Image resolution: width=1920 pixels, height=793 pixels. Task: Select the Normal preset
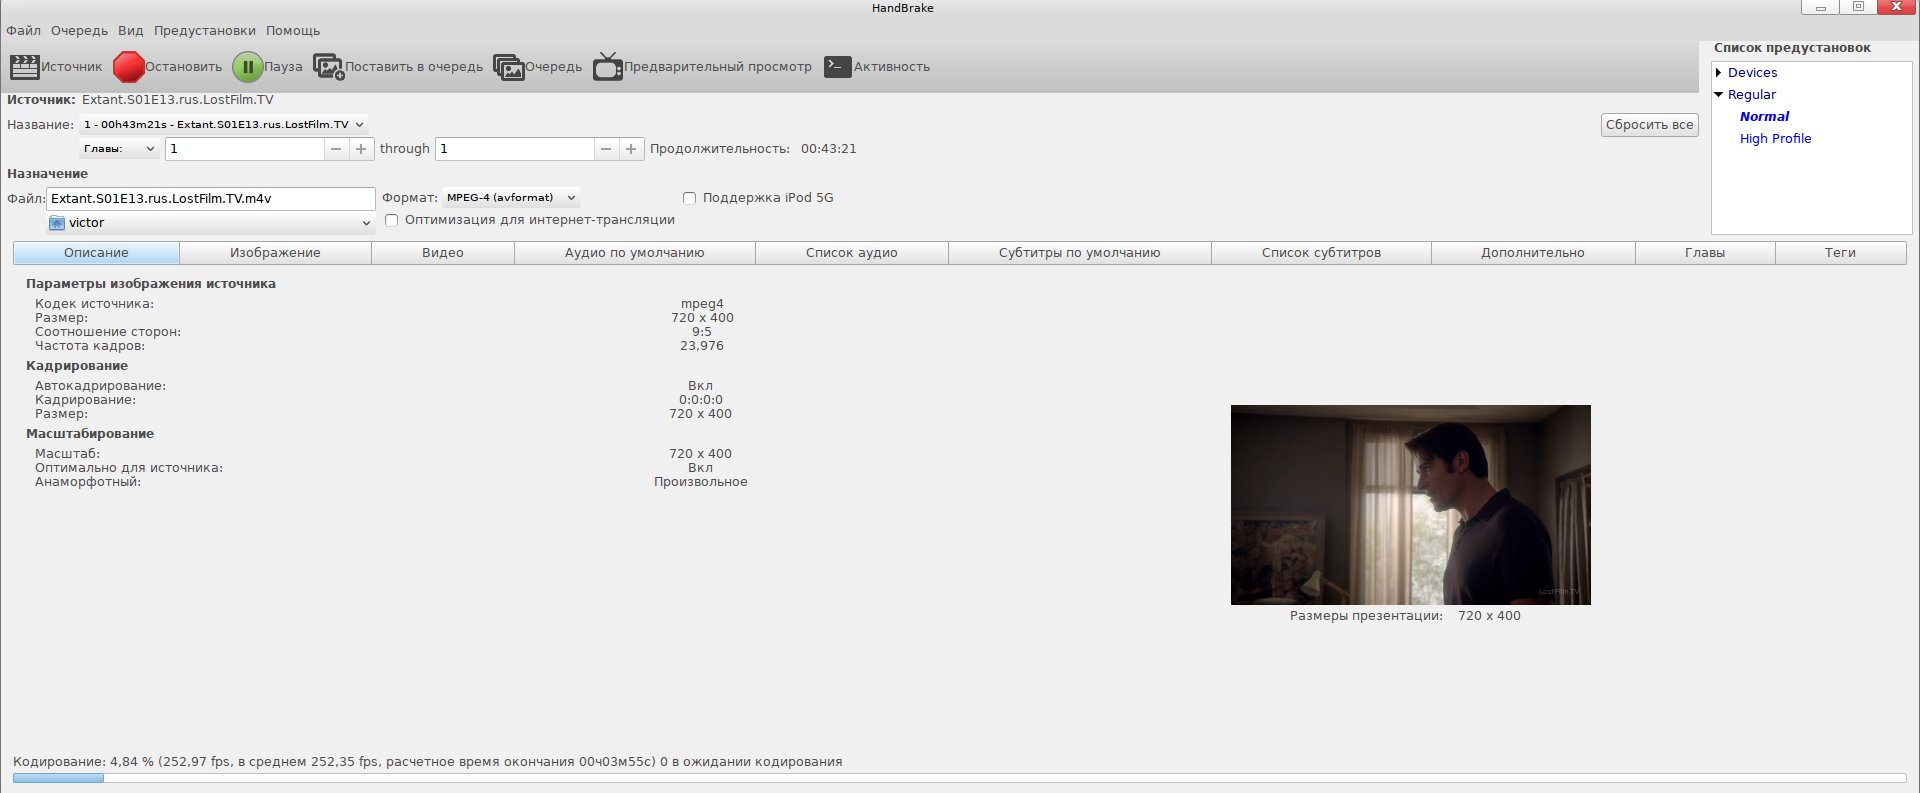point(1765,117)
